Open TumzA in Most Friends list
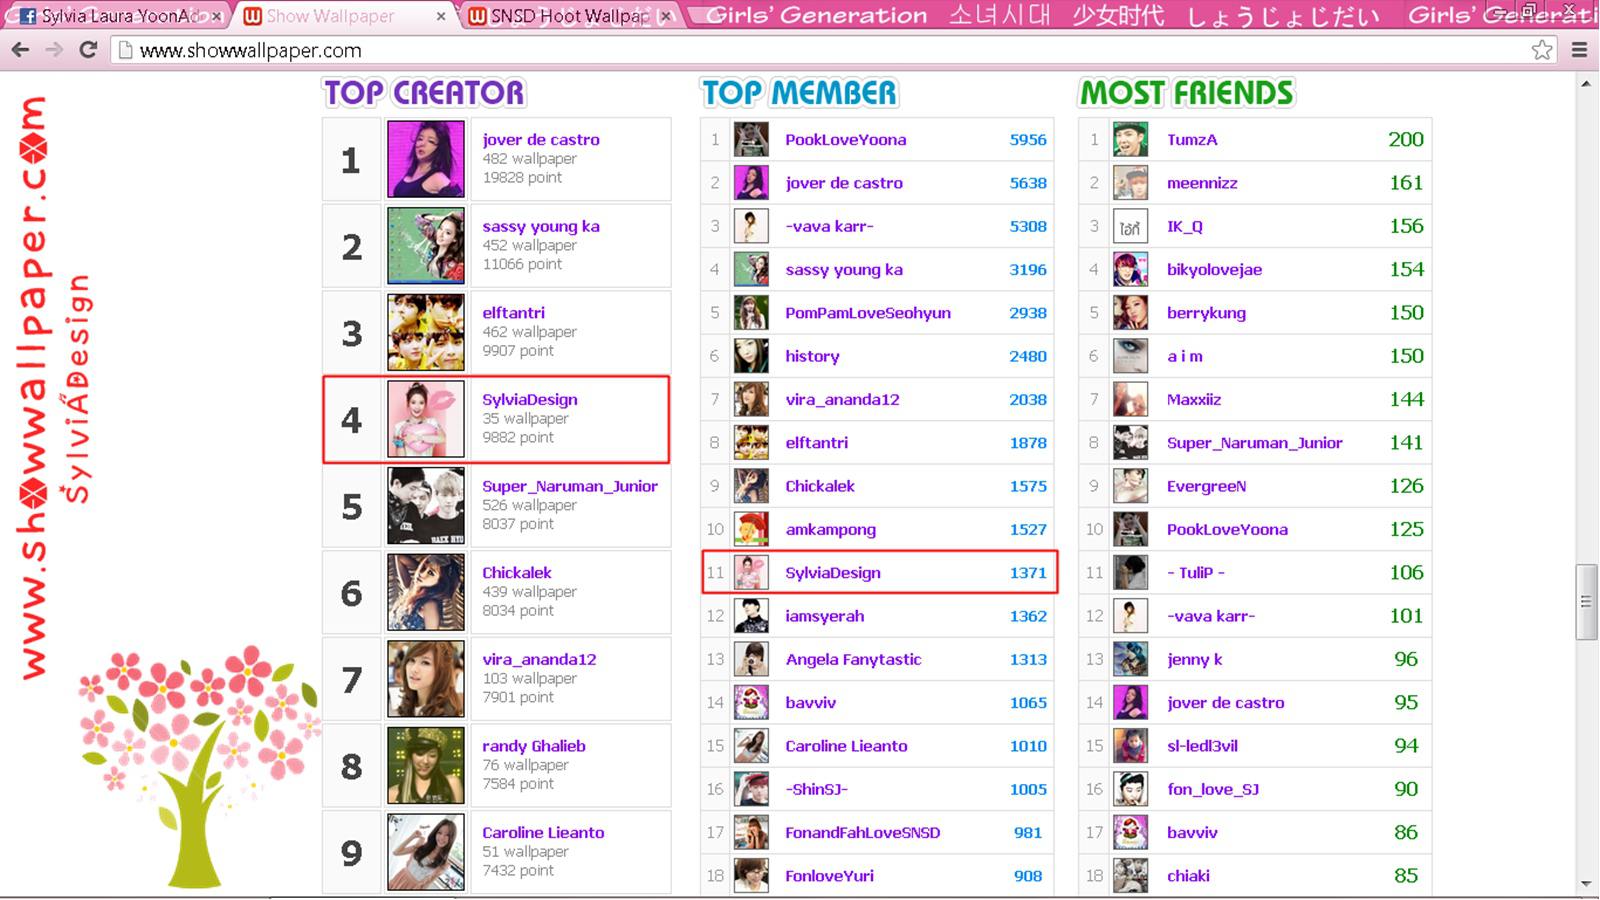 point(1192,140)
